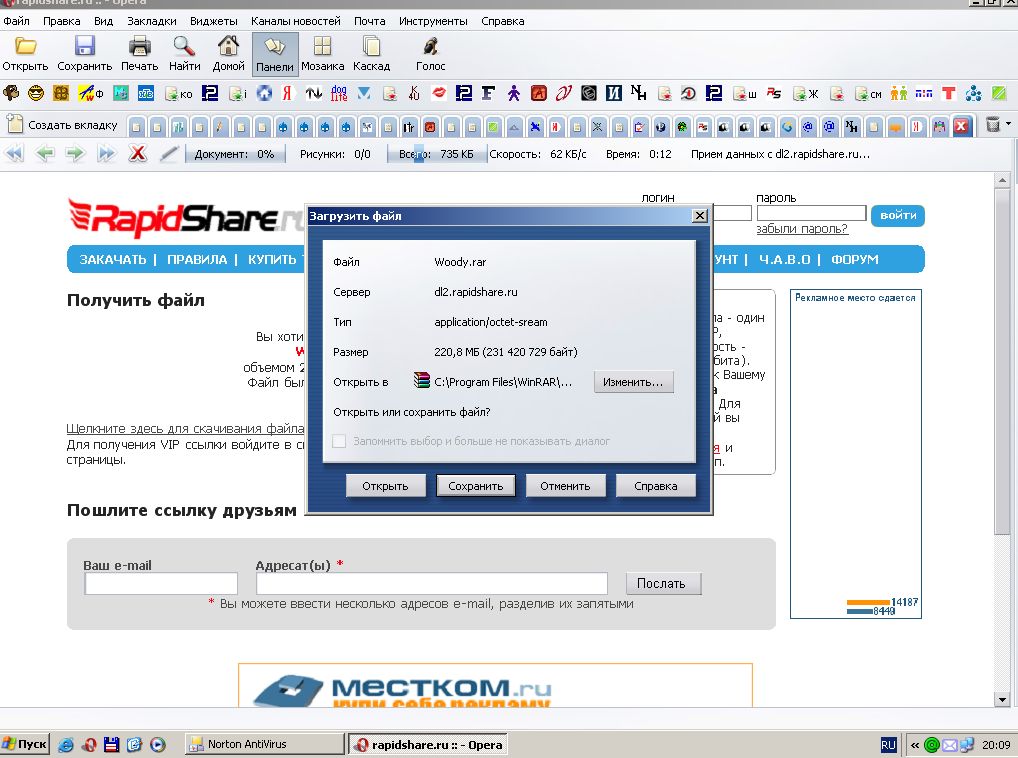Viewport: 1018px width, 758px height.
Task: Click Создать вкладку new tab button
Action: click(x=62, y=125)
